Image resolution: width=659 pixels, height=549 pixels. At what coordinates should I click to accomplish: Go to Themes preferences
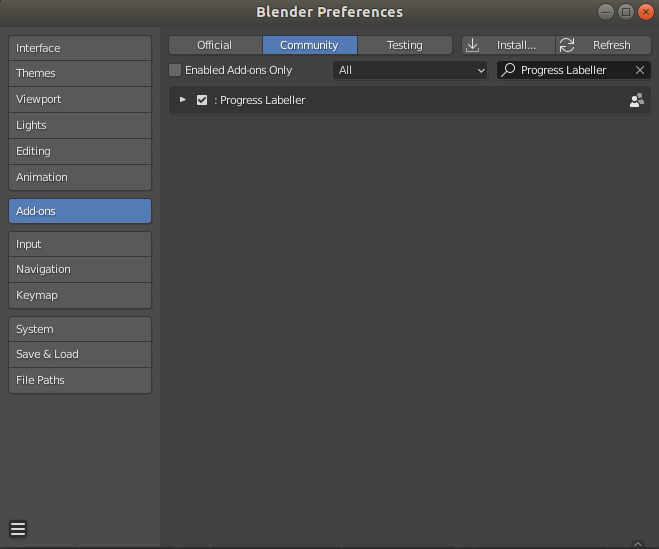click(x=80, y=74)
